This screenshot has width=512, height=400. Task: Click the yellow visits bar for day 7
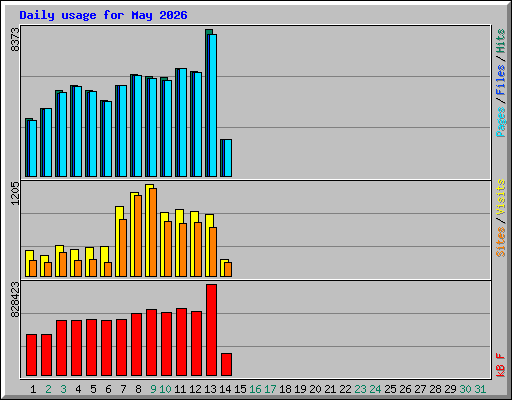(x=118, y=241)
